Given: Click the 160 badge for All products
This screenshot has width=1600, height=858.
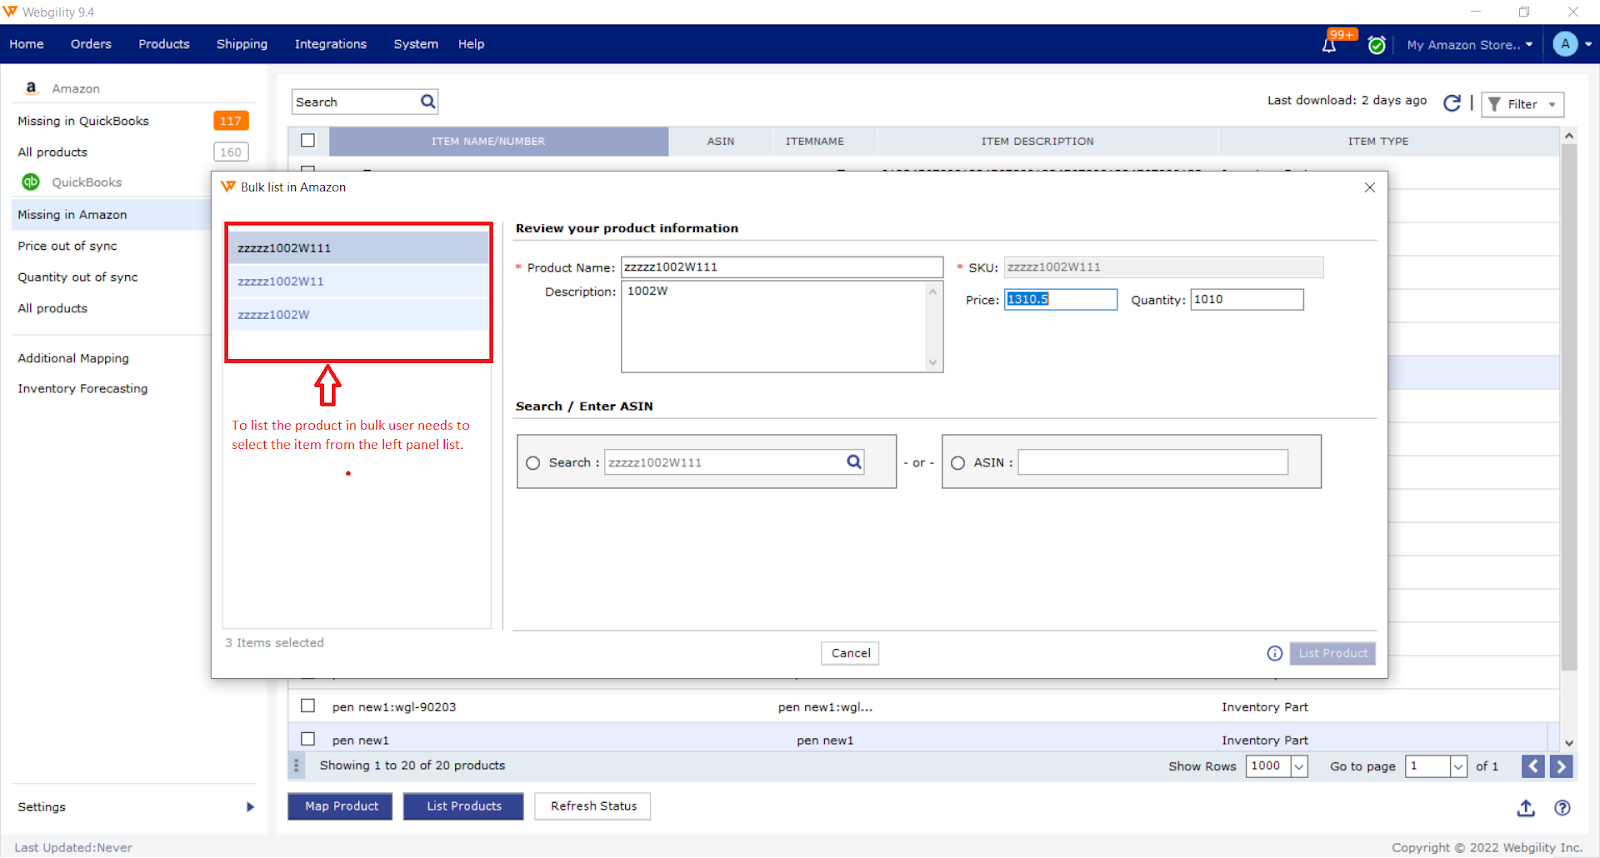Looking at the screenshot, I should pos(231,152).
